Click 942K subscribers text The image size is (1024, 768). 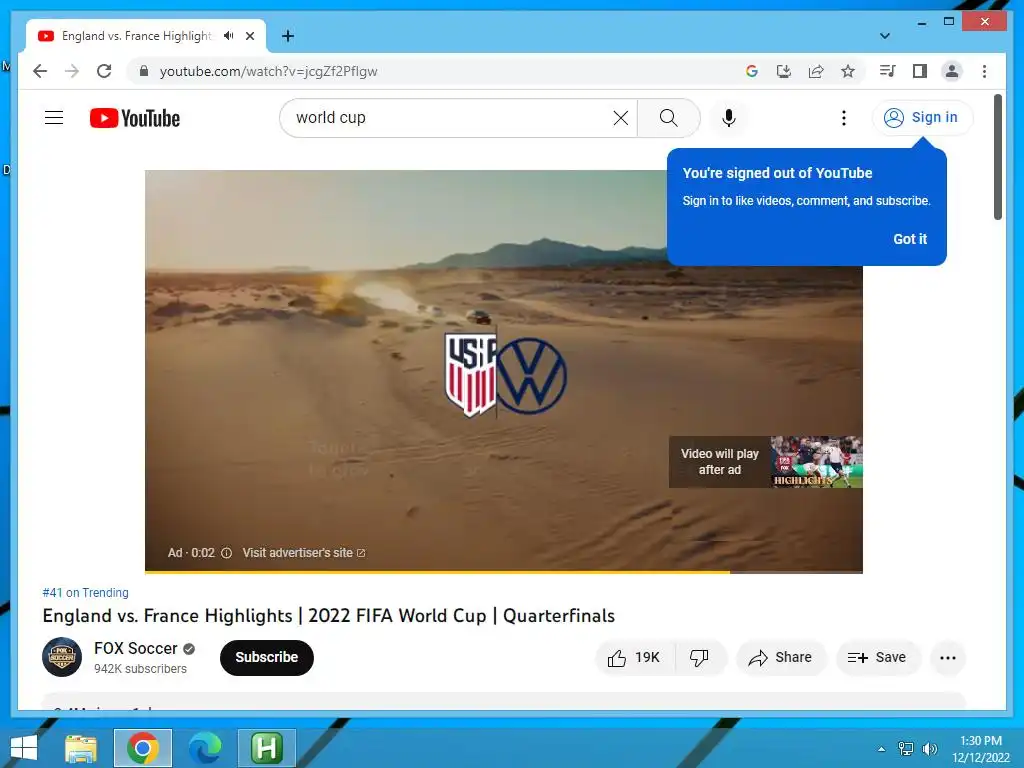[x=140, y=669]
